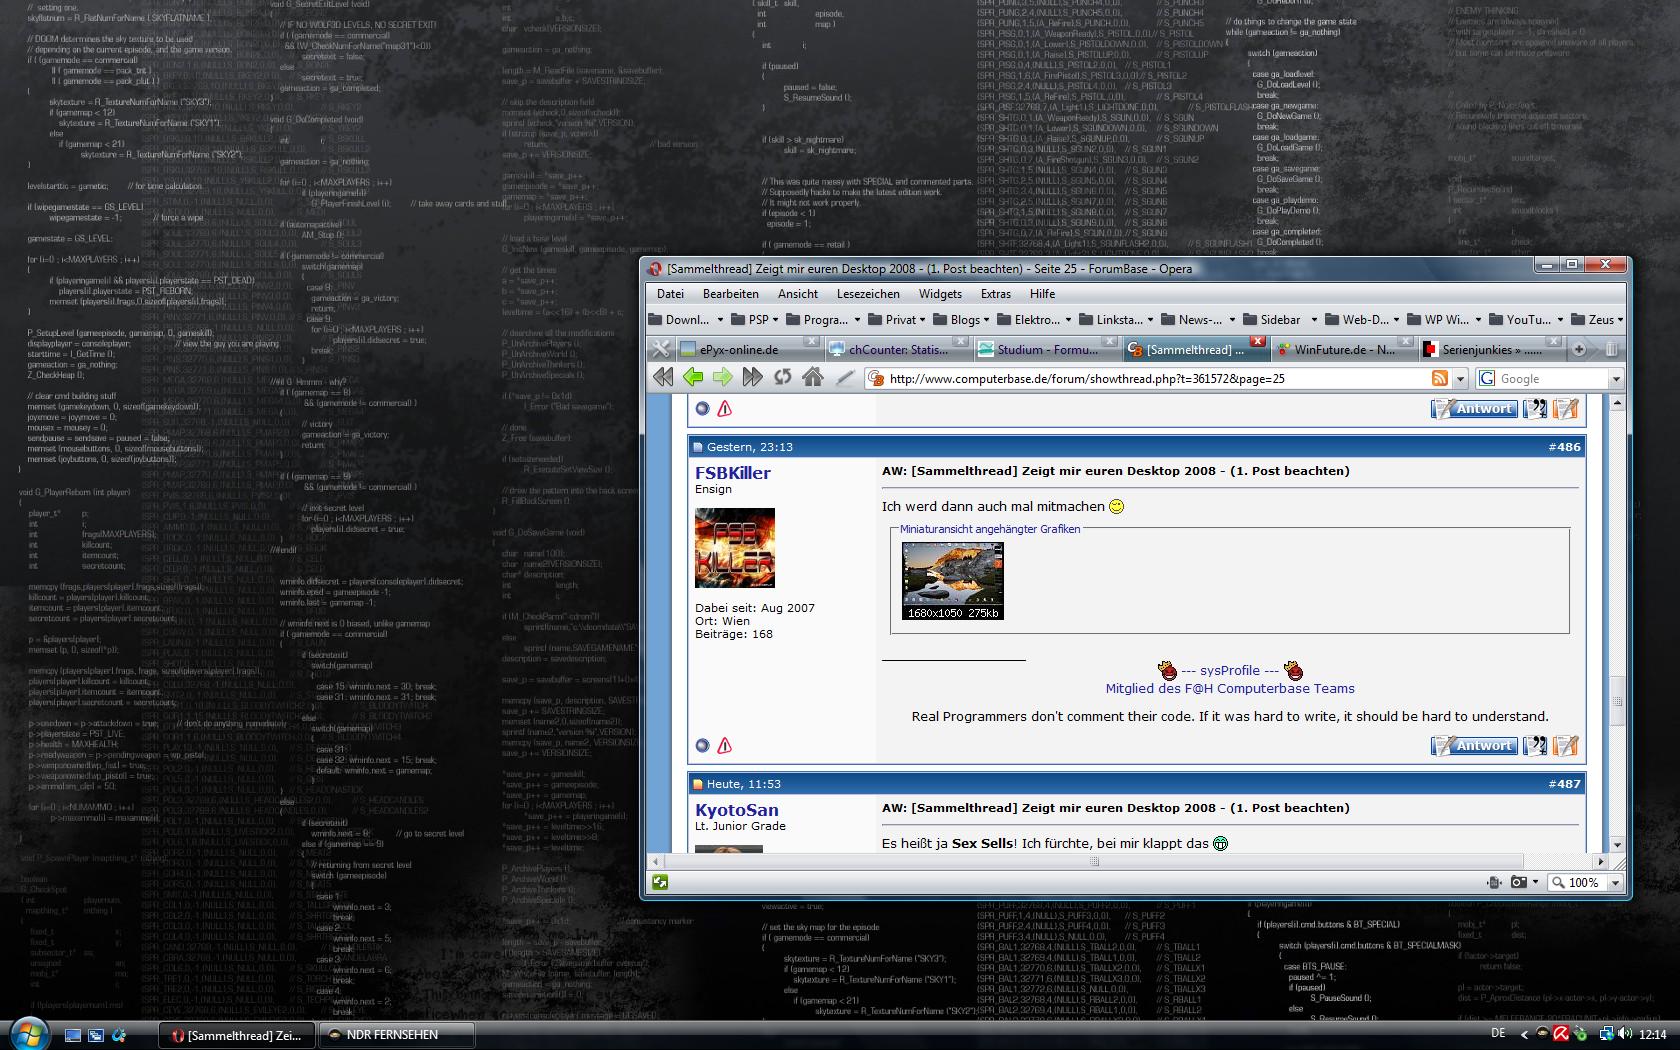This screenshot has width=1680, height=1050.
Task: Open the Windows Start menu
Action: pos(28,1033)
